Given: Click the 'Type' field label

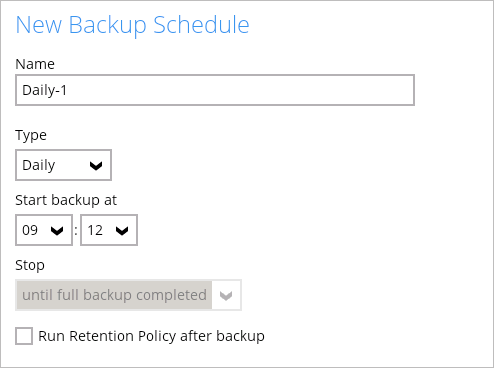Looking at the screenshot, I should pyautogui.click(x=31, y=135).
